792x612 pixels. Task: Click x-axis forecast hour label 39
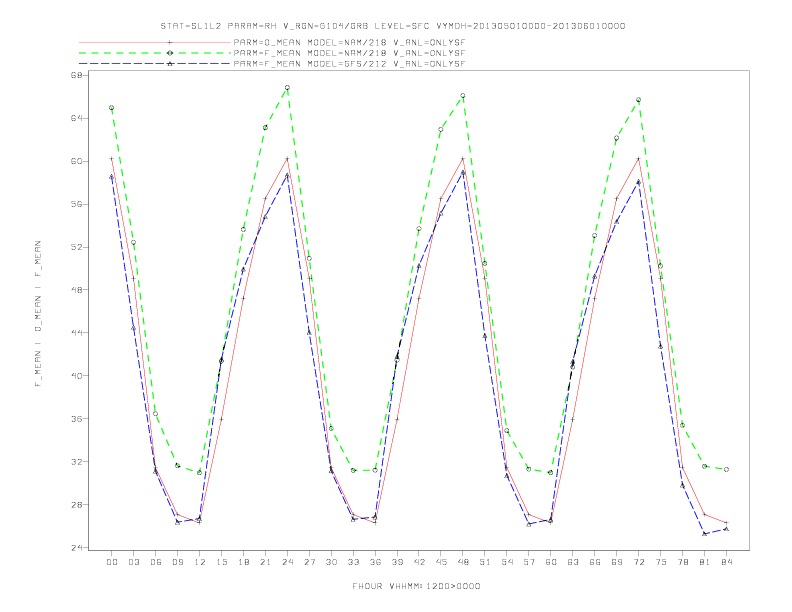pyautogui.click(x=397, y=562)
